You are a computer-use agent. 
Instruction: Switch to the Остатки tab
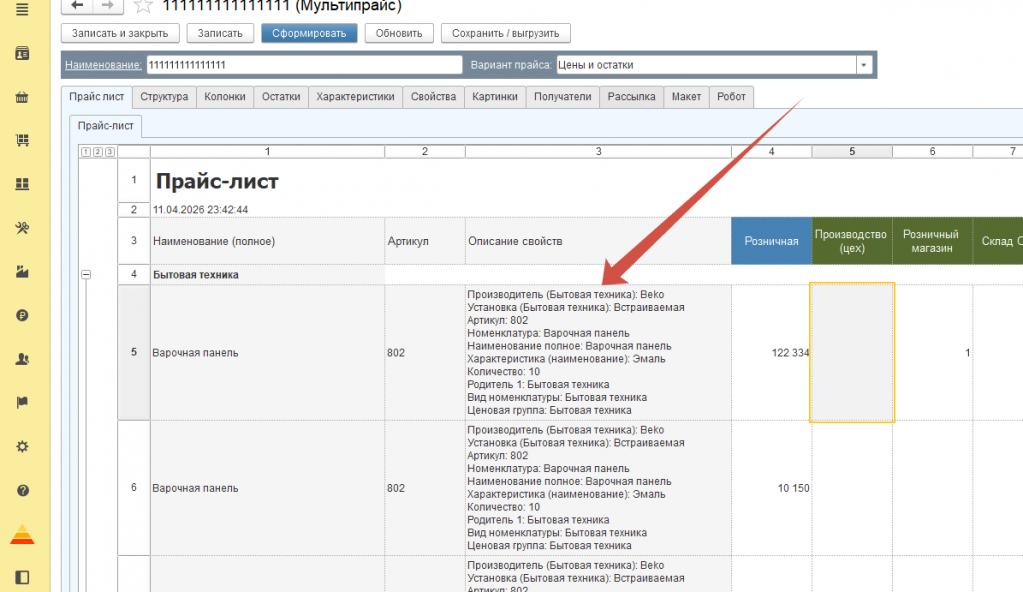[x=281, y=97]
